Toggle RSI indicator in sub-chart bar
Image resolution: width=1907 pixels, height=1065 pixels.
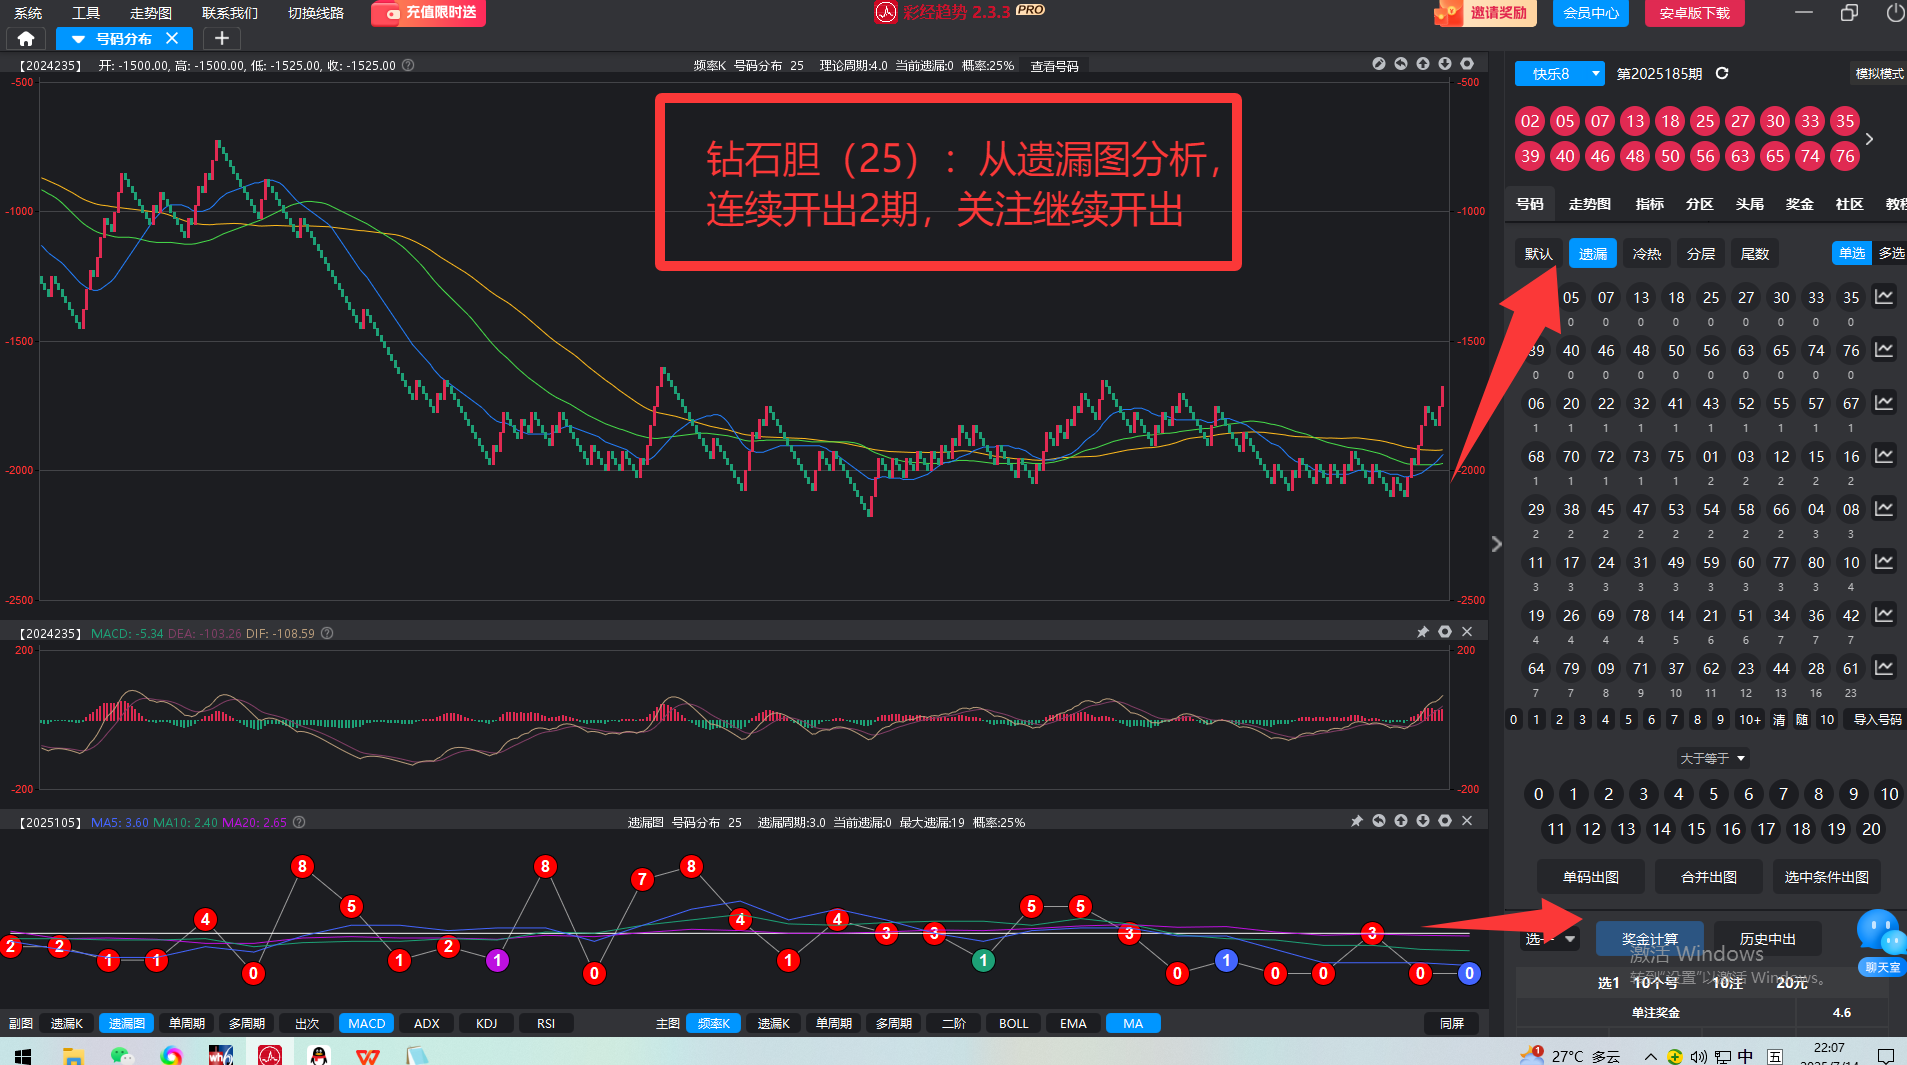click(546, 1023)
